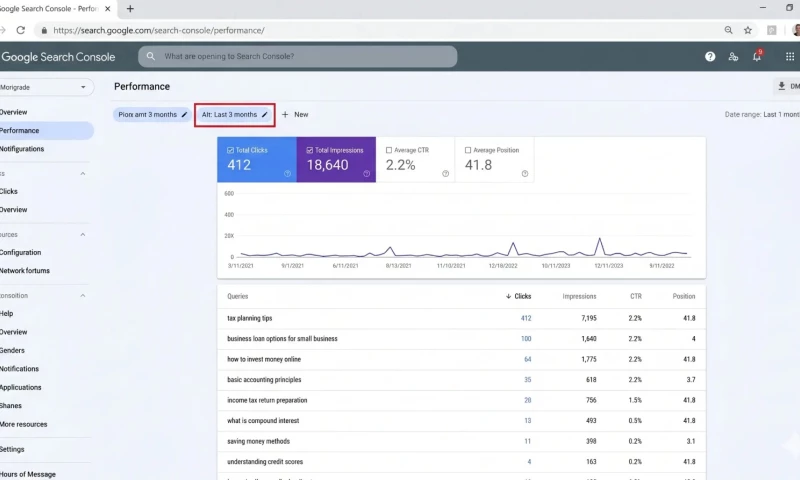The width and height of the screenshot is (800, 480).
Task: Open the Google apps grid
Action: [x=790, y=57]
